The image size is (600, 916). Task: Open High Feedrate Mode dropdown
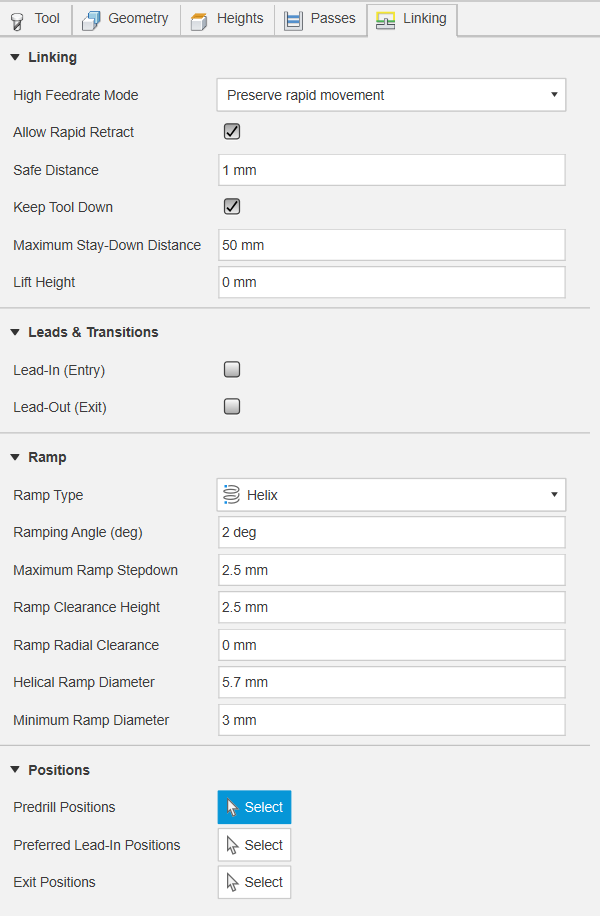[x=391, y=95]
